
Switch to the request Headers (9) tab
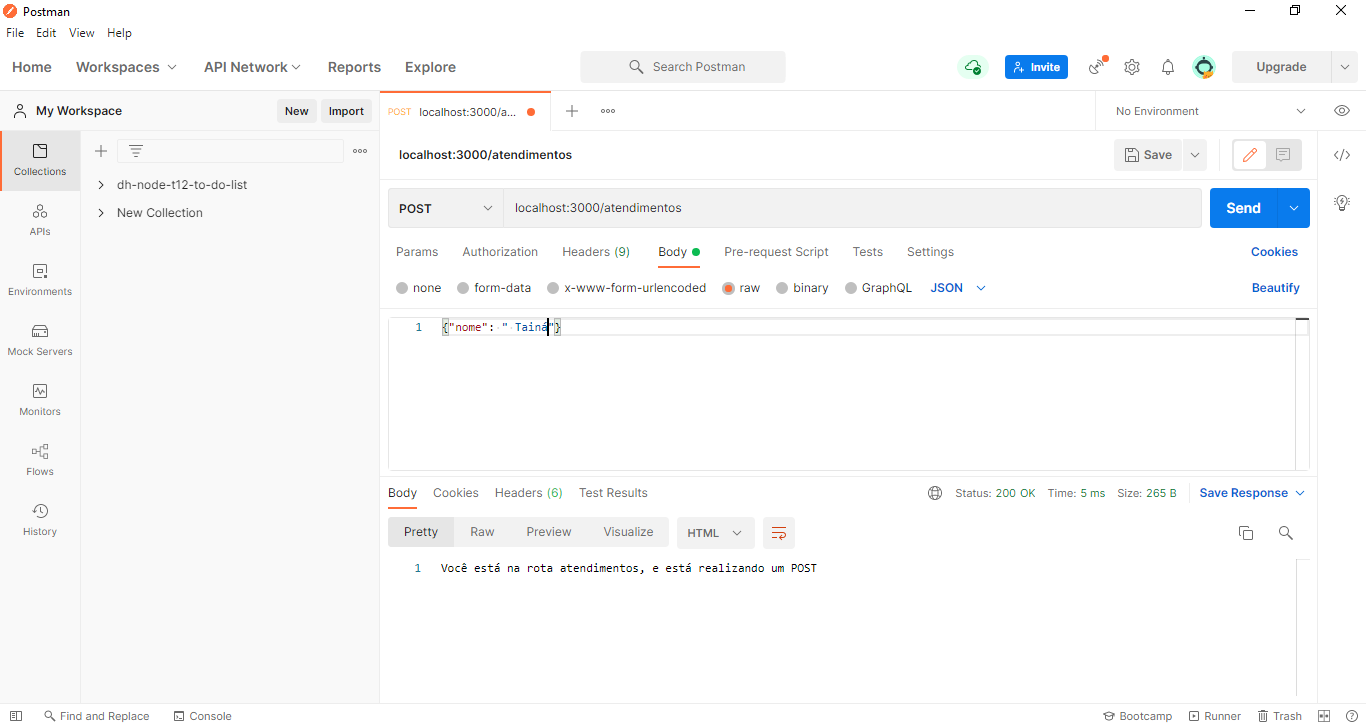(x=596, y=252)
